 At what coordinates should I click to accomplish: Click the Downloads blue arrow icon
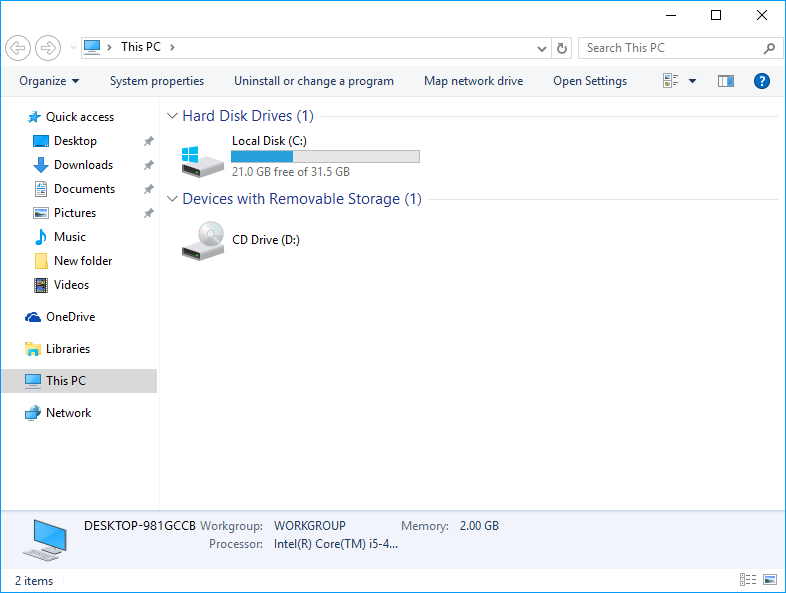click(x=41, y=165)
